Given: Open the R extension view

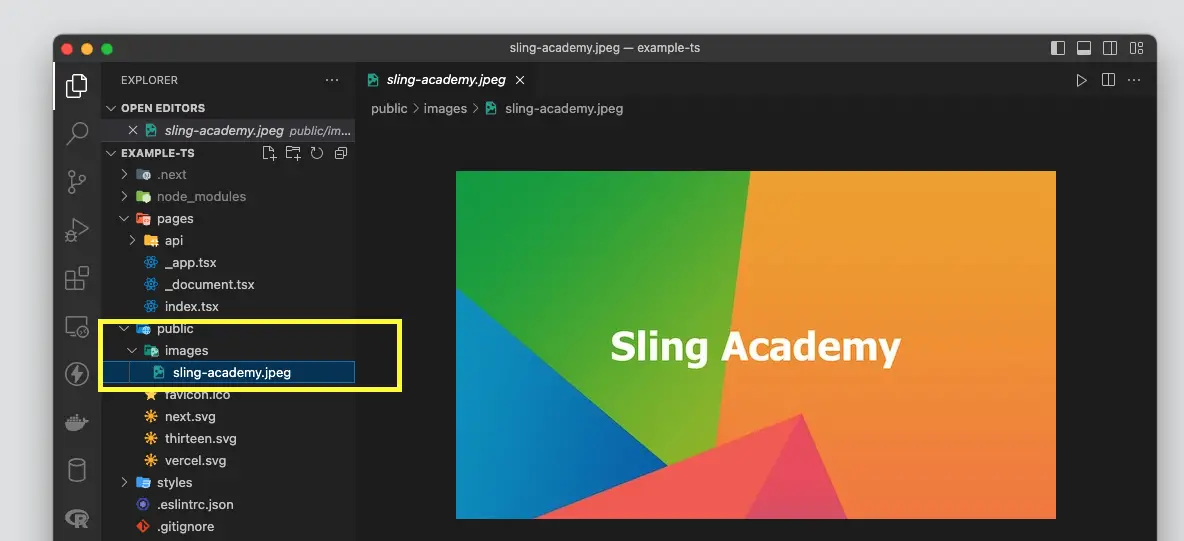Looking at the screenshot, I should click(x=76, y=518).
